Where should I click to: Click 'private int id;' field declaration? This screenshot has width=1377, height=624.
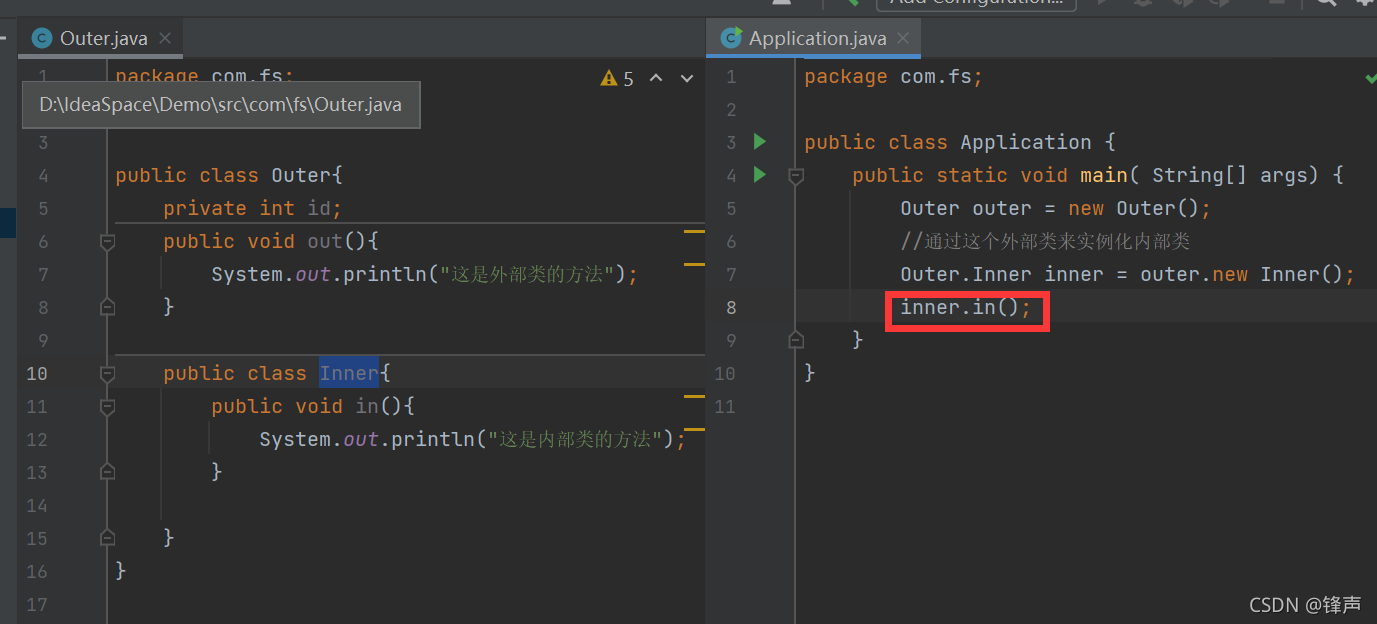point(253,208)
